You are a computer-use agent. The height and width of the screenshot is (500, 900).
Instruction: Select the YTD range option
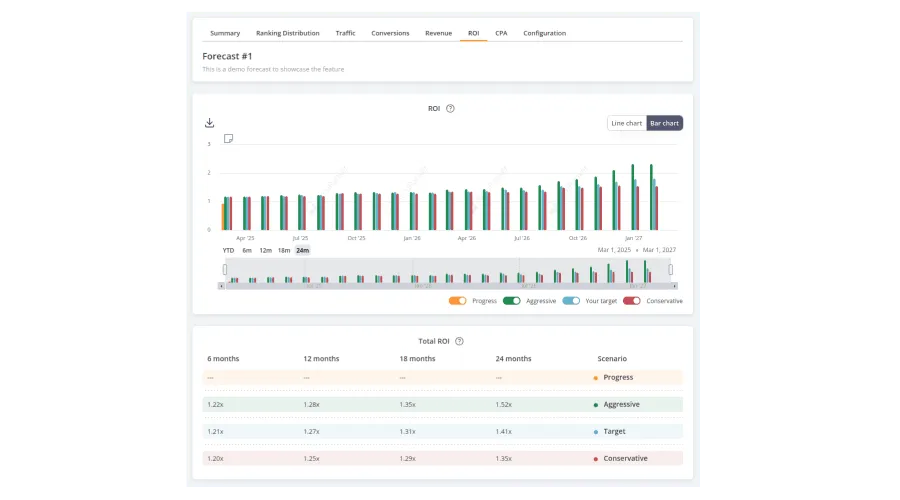228,250
